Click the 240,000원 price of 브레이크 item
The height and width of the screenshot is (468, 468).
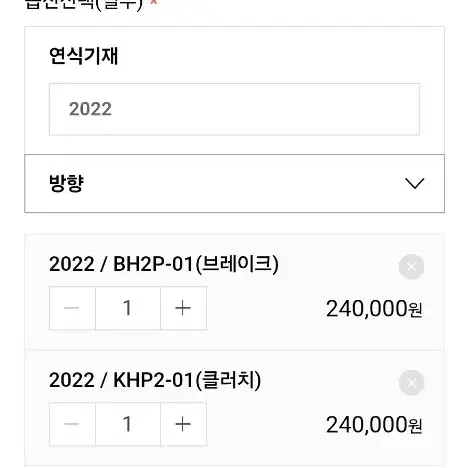tap(374, 309)
